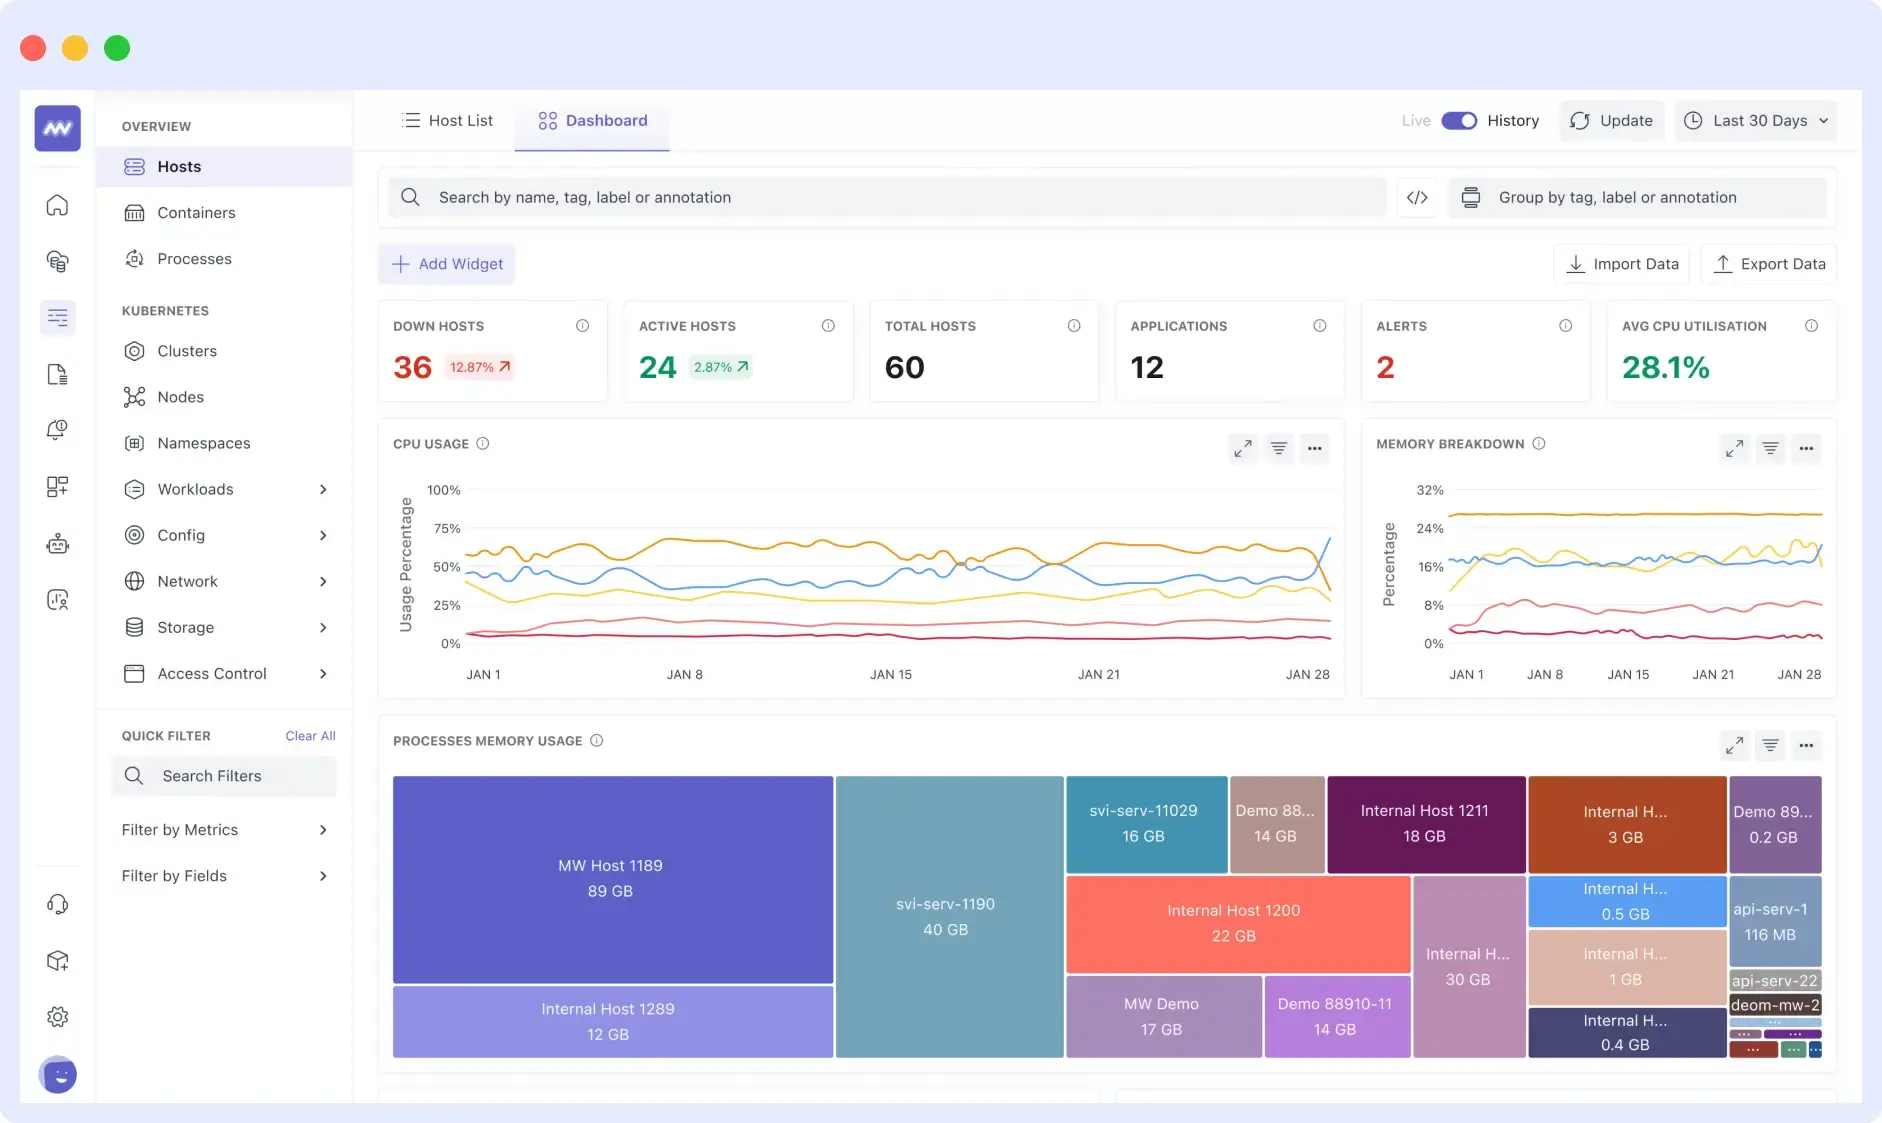This screenshot has height=1123, width=1882.
Task: Click the Export Data button
Action: [x=1767, y=263]
